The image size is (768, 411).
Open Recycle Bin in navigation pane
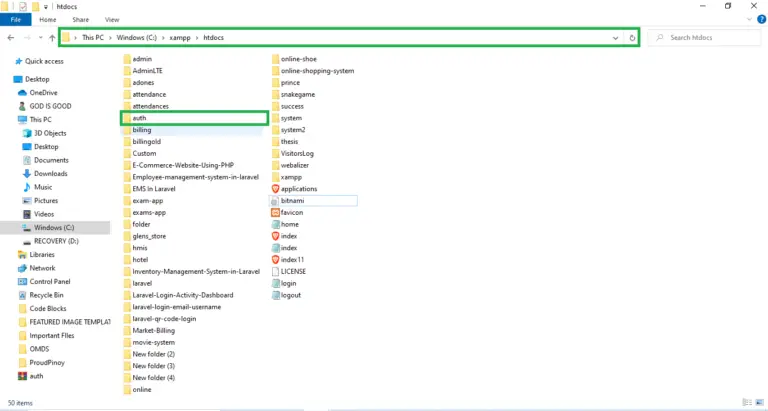pyautogui.click(x=46, y=295)
